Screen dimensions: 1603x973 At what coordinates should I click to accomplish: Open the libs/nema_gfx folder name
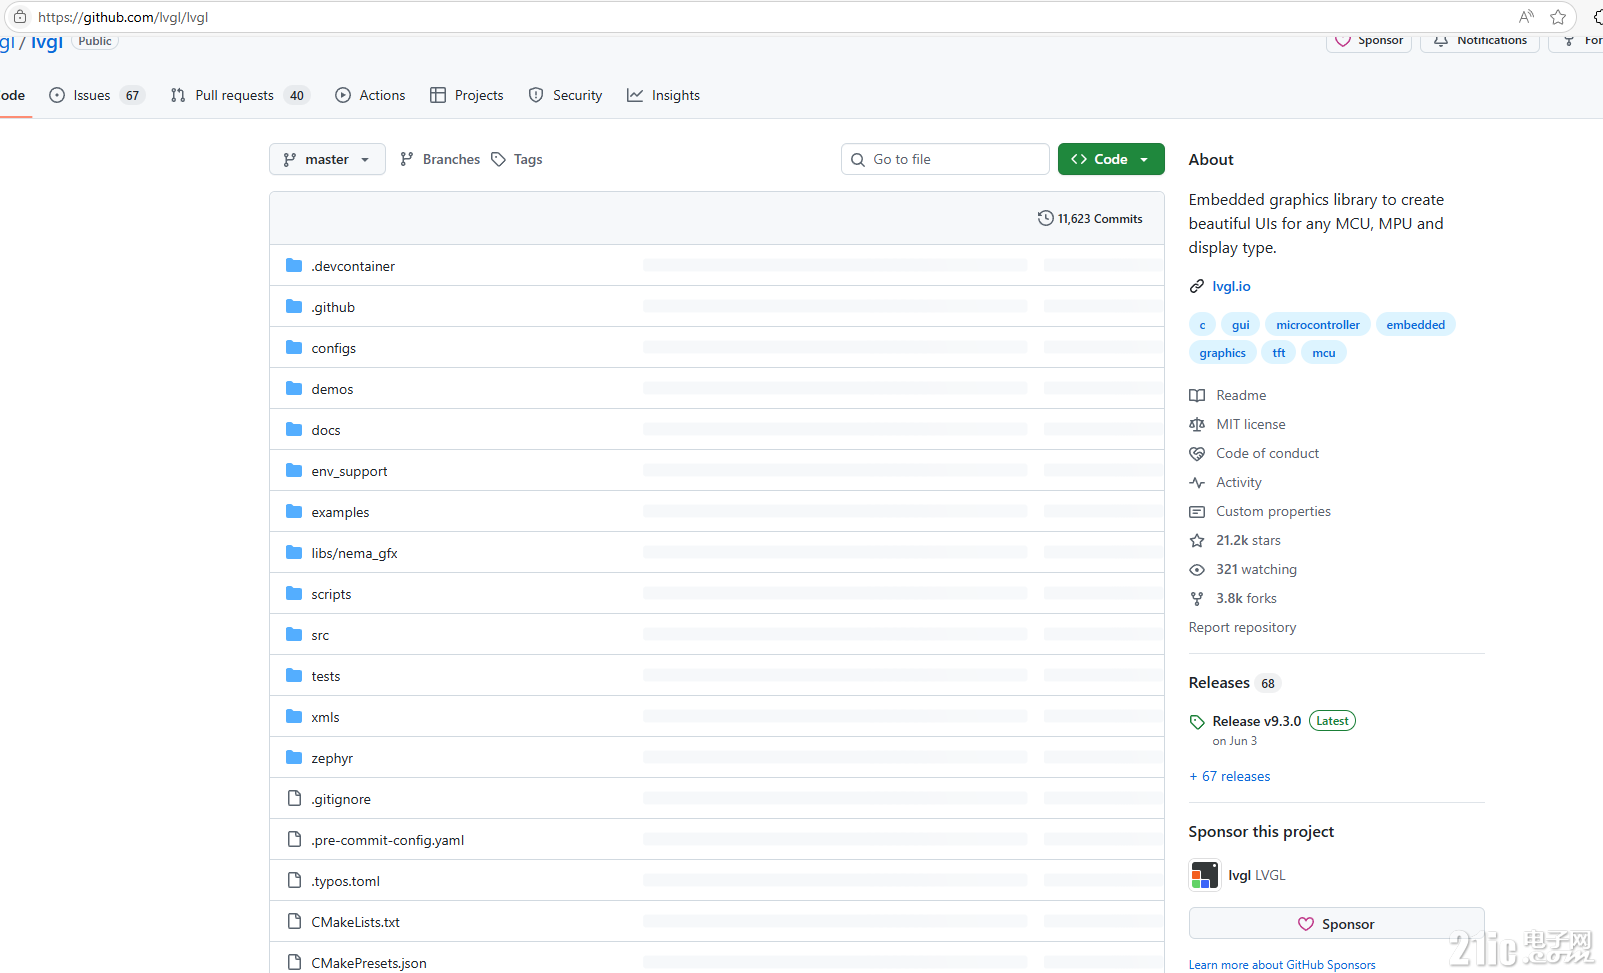pos(354,553)
